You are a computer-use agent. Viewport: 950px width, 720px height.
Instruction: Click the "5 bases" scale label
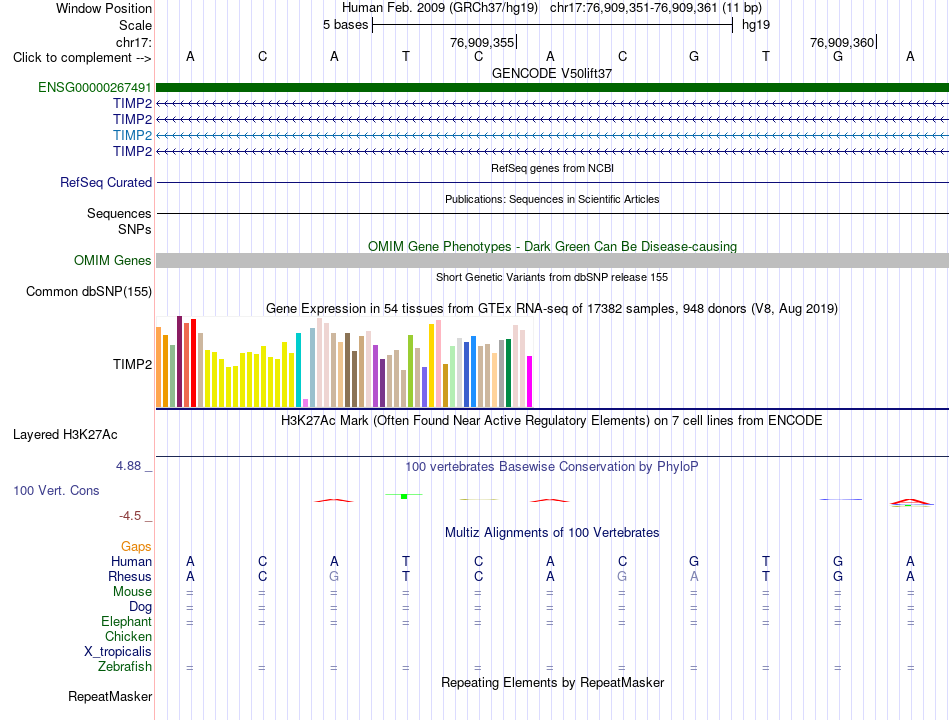345,25
